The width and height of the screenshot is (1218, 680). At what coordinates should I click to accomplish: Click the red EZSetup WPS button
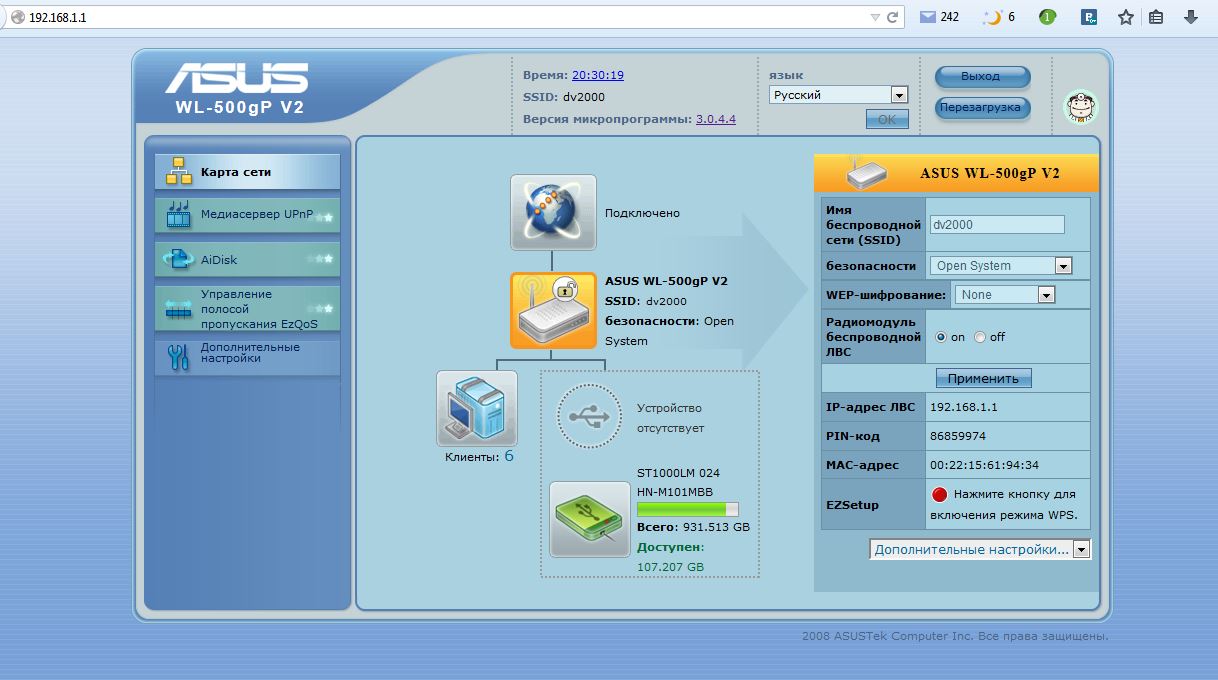[x=939, y=494]
